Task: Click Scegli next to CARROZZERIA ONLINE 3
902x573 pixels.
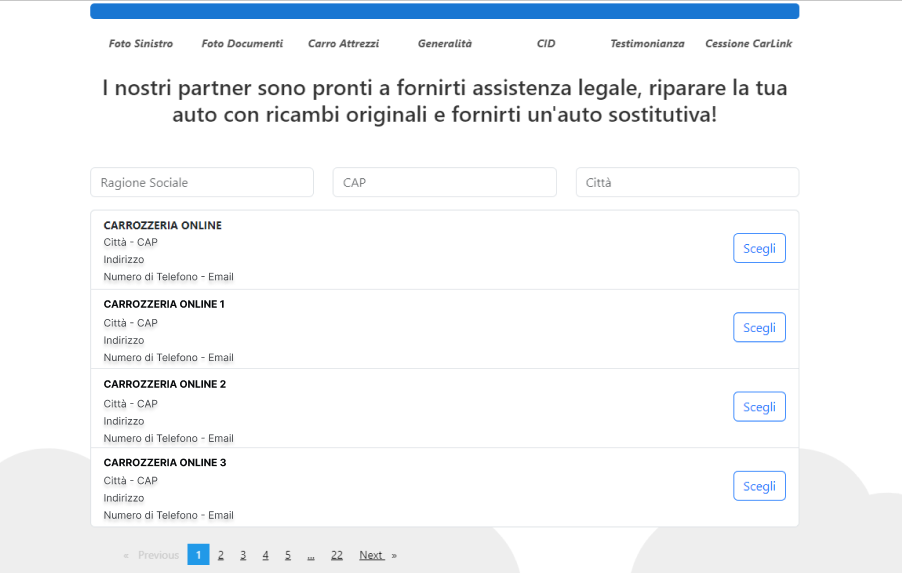Action: click(759, 486)
